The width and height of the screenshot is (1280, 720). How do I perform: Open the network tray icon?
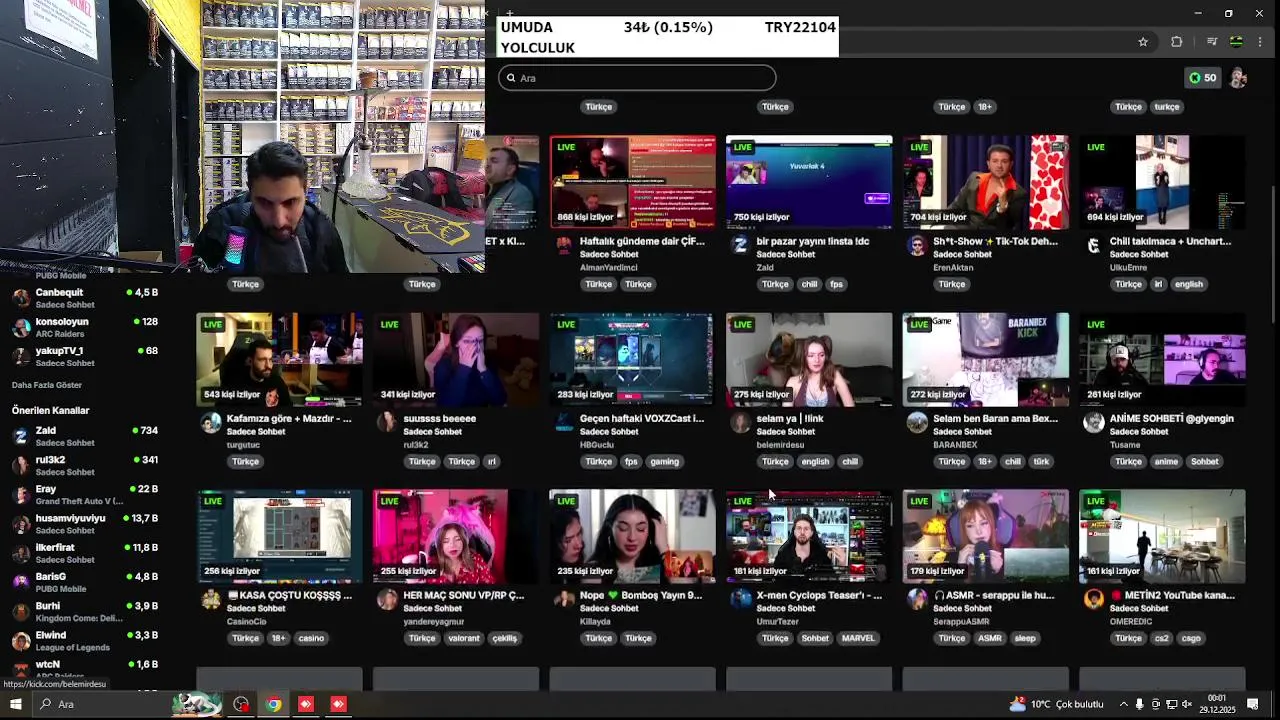pyautogui.click(x=1172, y=704)
